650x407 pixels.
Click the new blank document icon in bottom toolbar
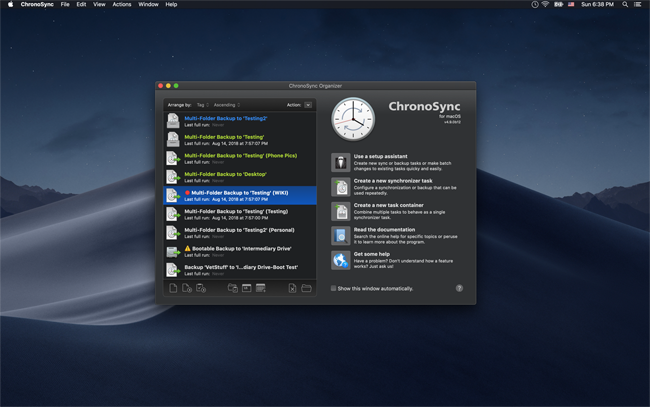click(173, 288)
